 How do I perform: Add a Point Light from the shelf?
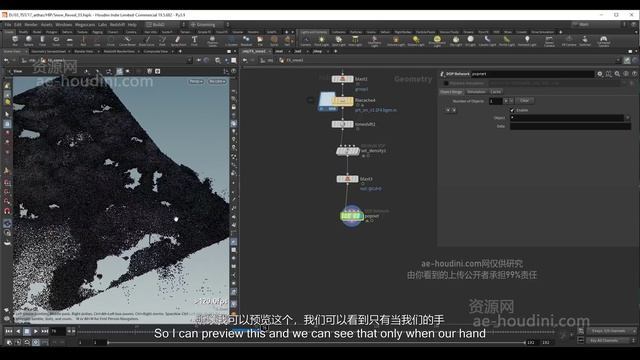click(322, 41)
